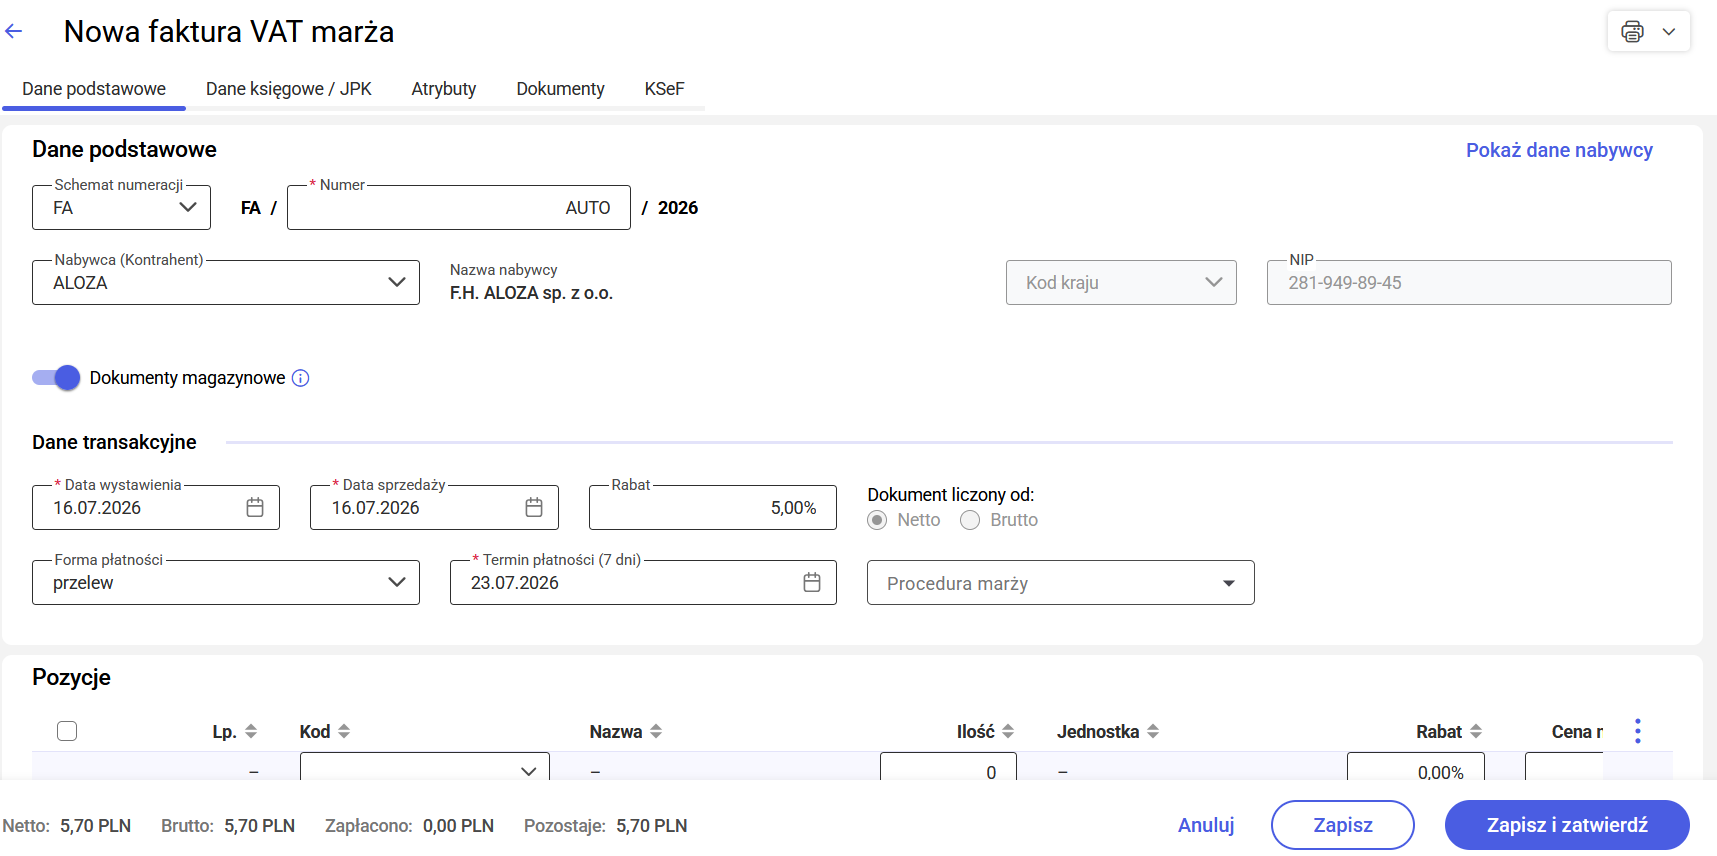Click the Netto total 5,70 PLN
The image size is (1717, 856).
click(95, 826)
